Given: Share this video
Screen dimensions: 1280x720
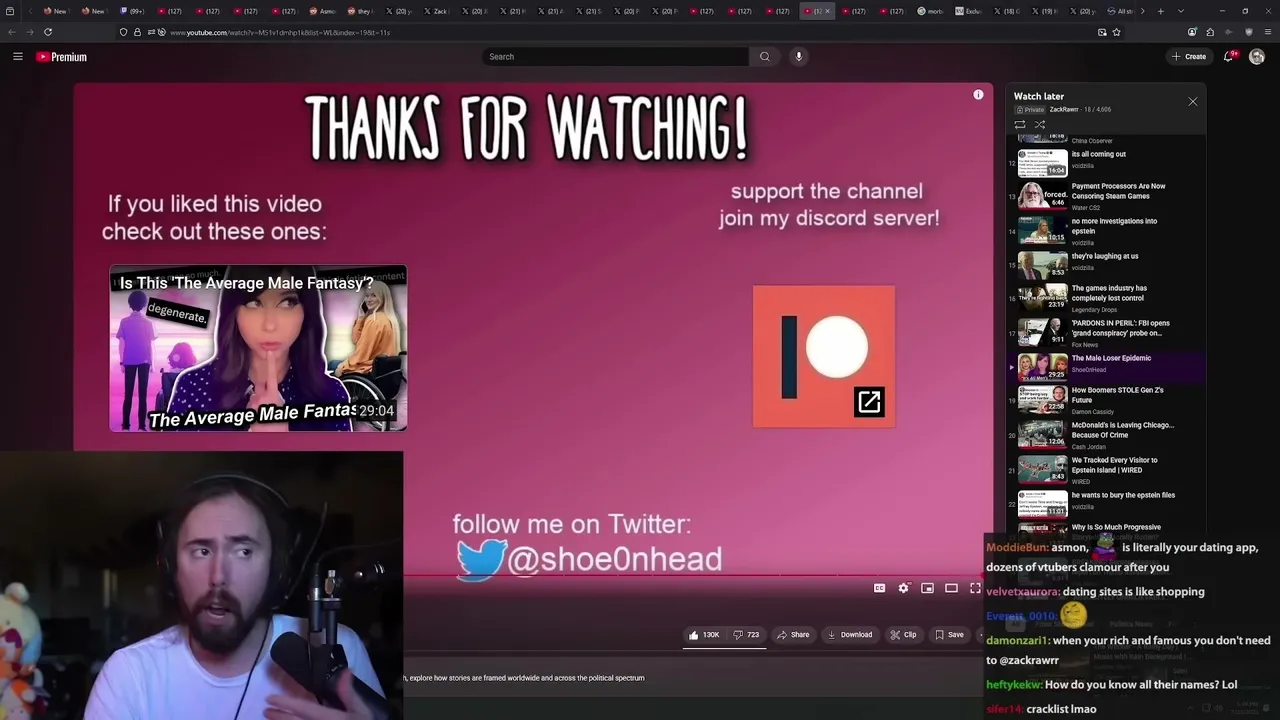Looking at the screenshot, I should point(793,635).
